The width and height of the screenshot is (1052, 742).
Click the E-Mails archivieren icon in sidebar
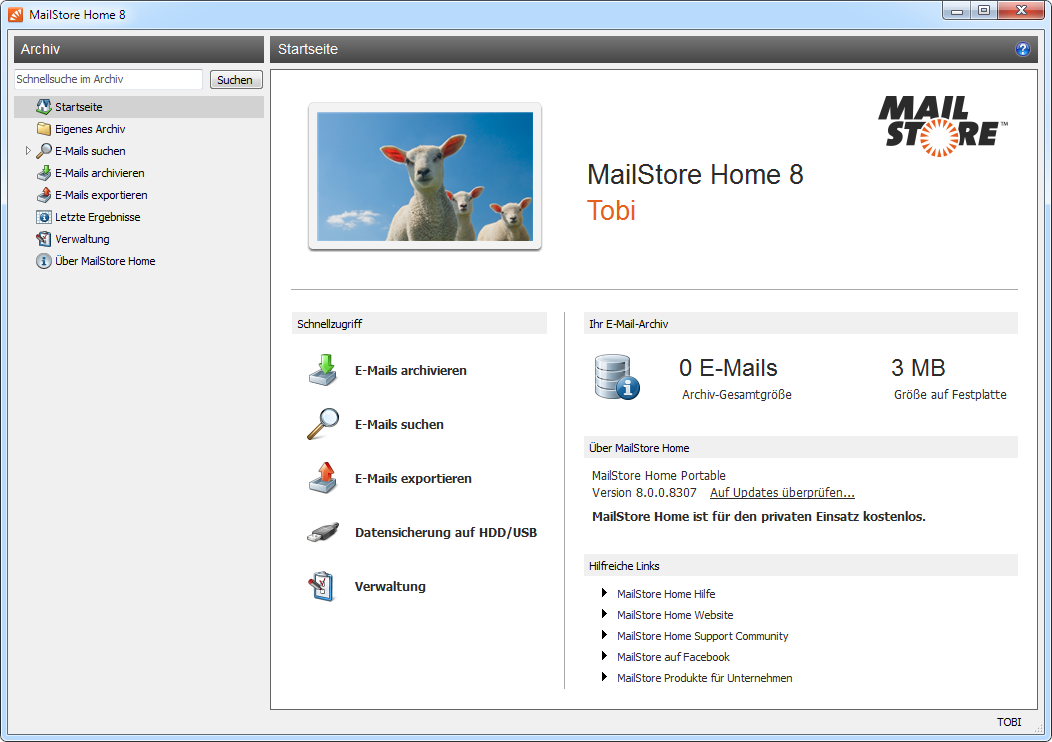(44, 173)
